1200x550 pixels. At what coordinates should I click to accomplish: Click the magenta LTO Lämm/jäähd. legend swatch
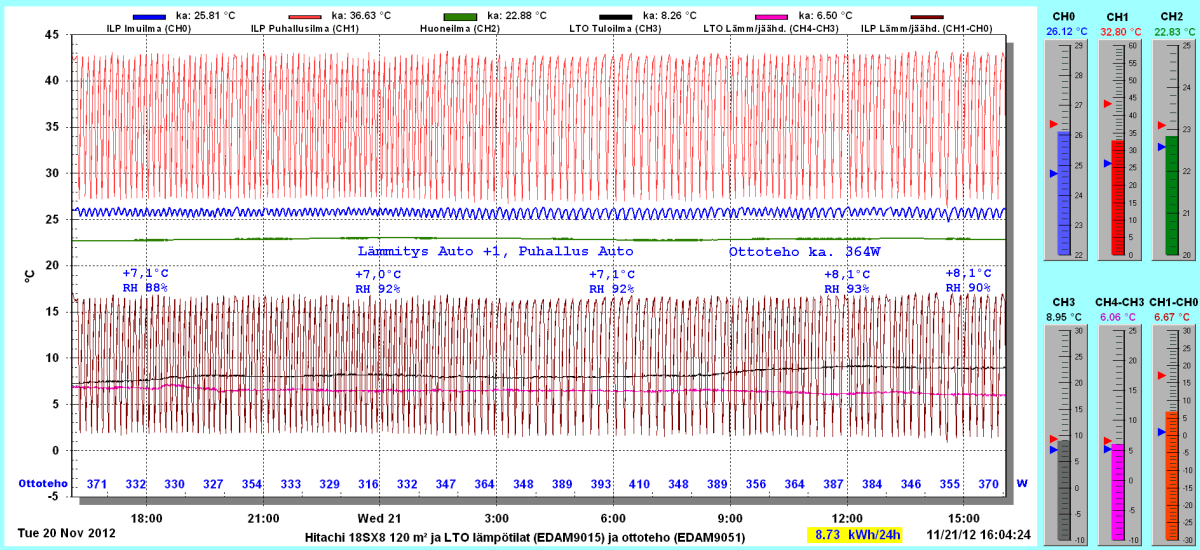773,16
